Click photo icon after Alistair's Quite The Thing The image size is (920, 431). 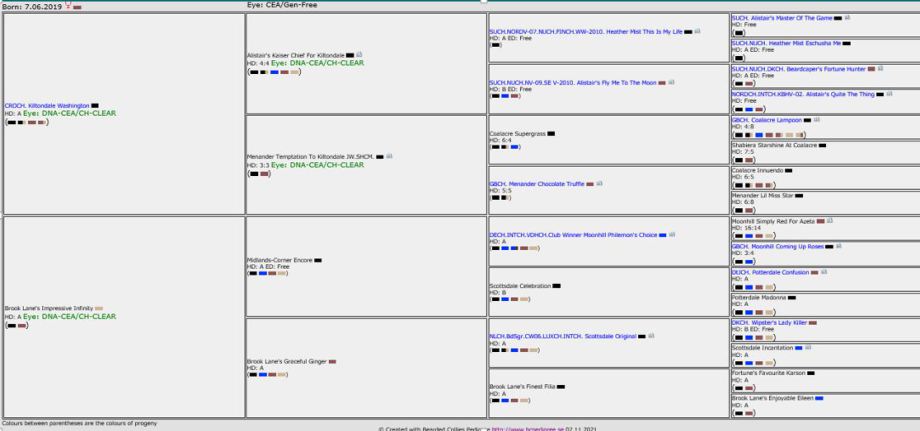pyautogui.click(x=888, y=94)
